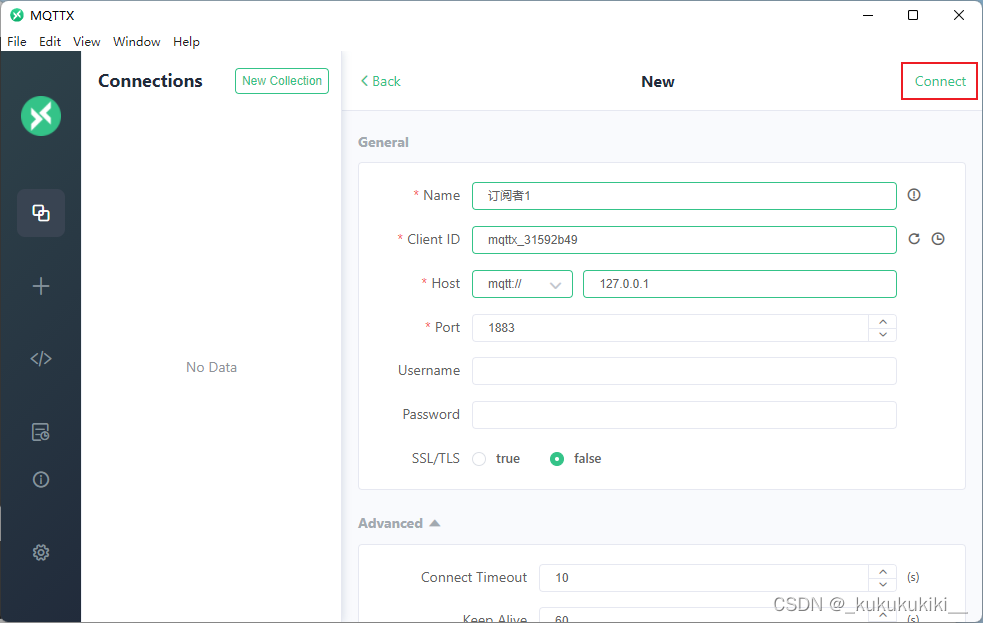Regenerate the Client ID with refresh icon
Screen dimensions: 983x623
(x=914, y=239)
